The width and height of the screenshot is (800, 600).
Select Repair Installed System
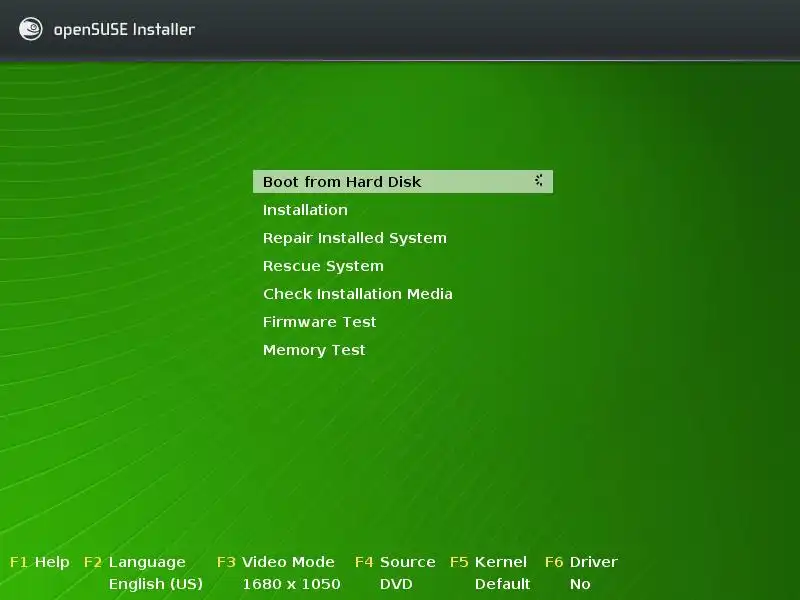pos(355,238)
